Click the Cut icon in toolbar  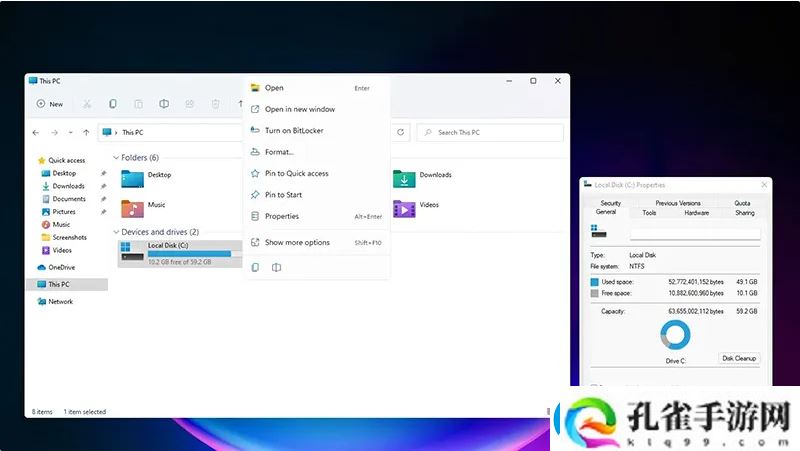coord(87,104)
